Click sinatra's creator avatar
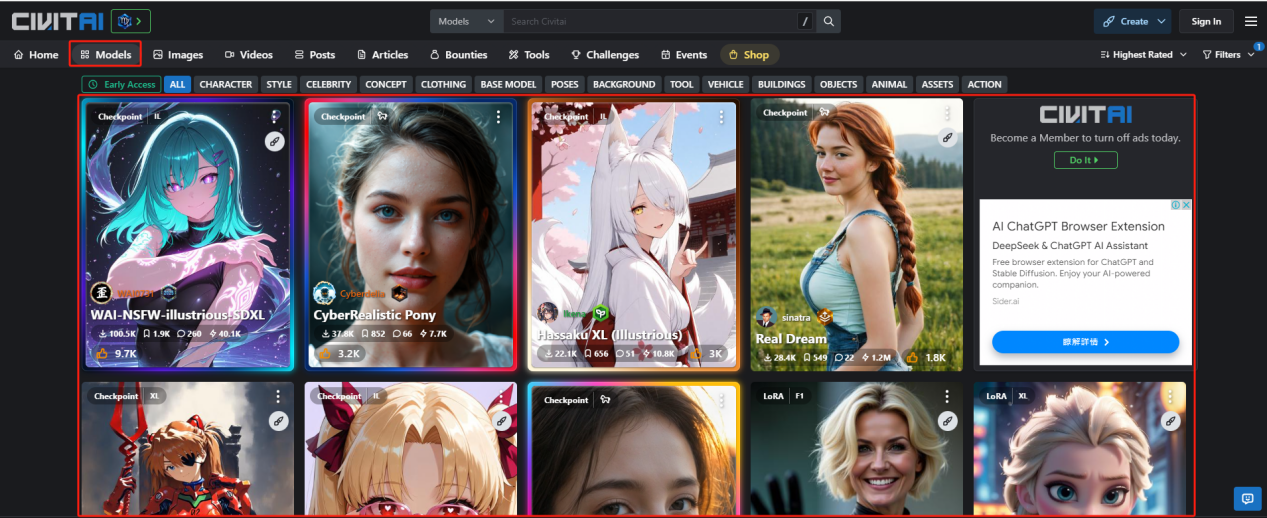Image resolution: width=1267 pixels, height=518 pixels. tap(766, 317)
